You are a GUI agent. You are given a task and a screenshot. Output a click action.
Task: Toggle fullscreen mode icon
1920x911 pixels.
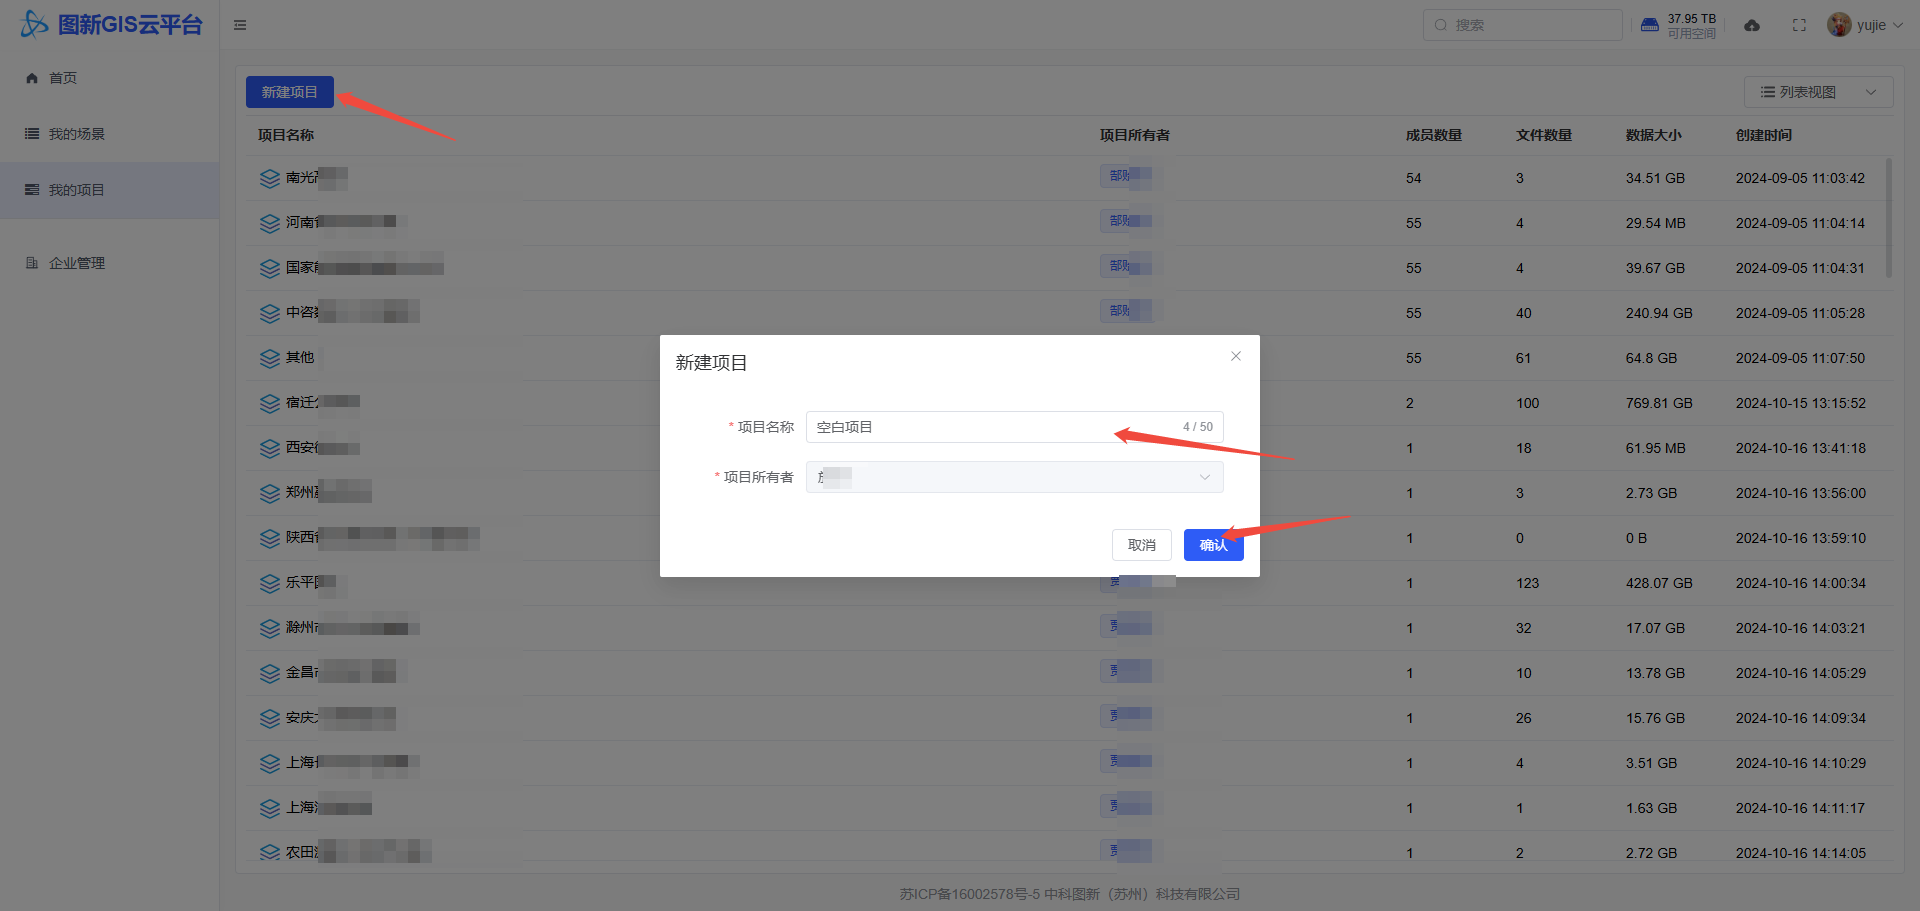(x=1799, y=25)
